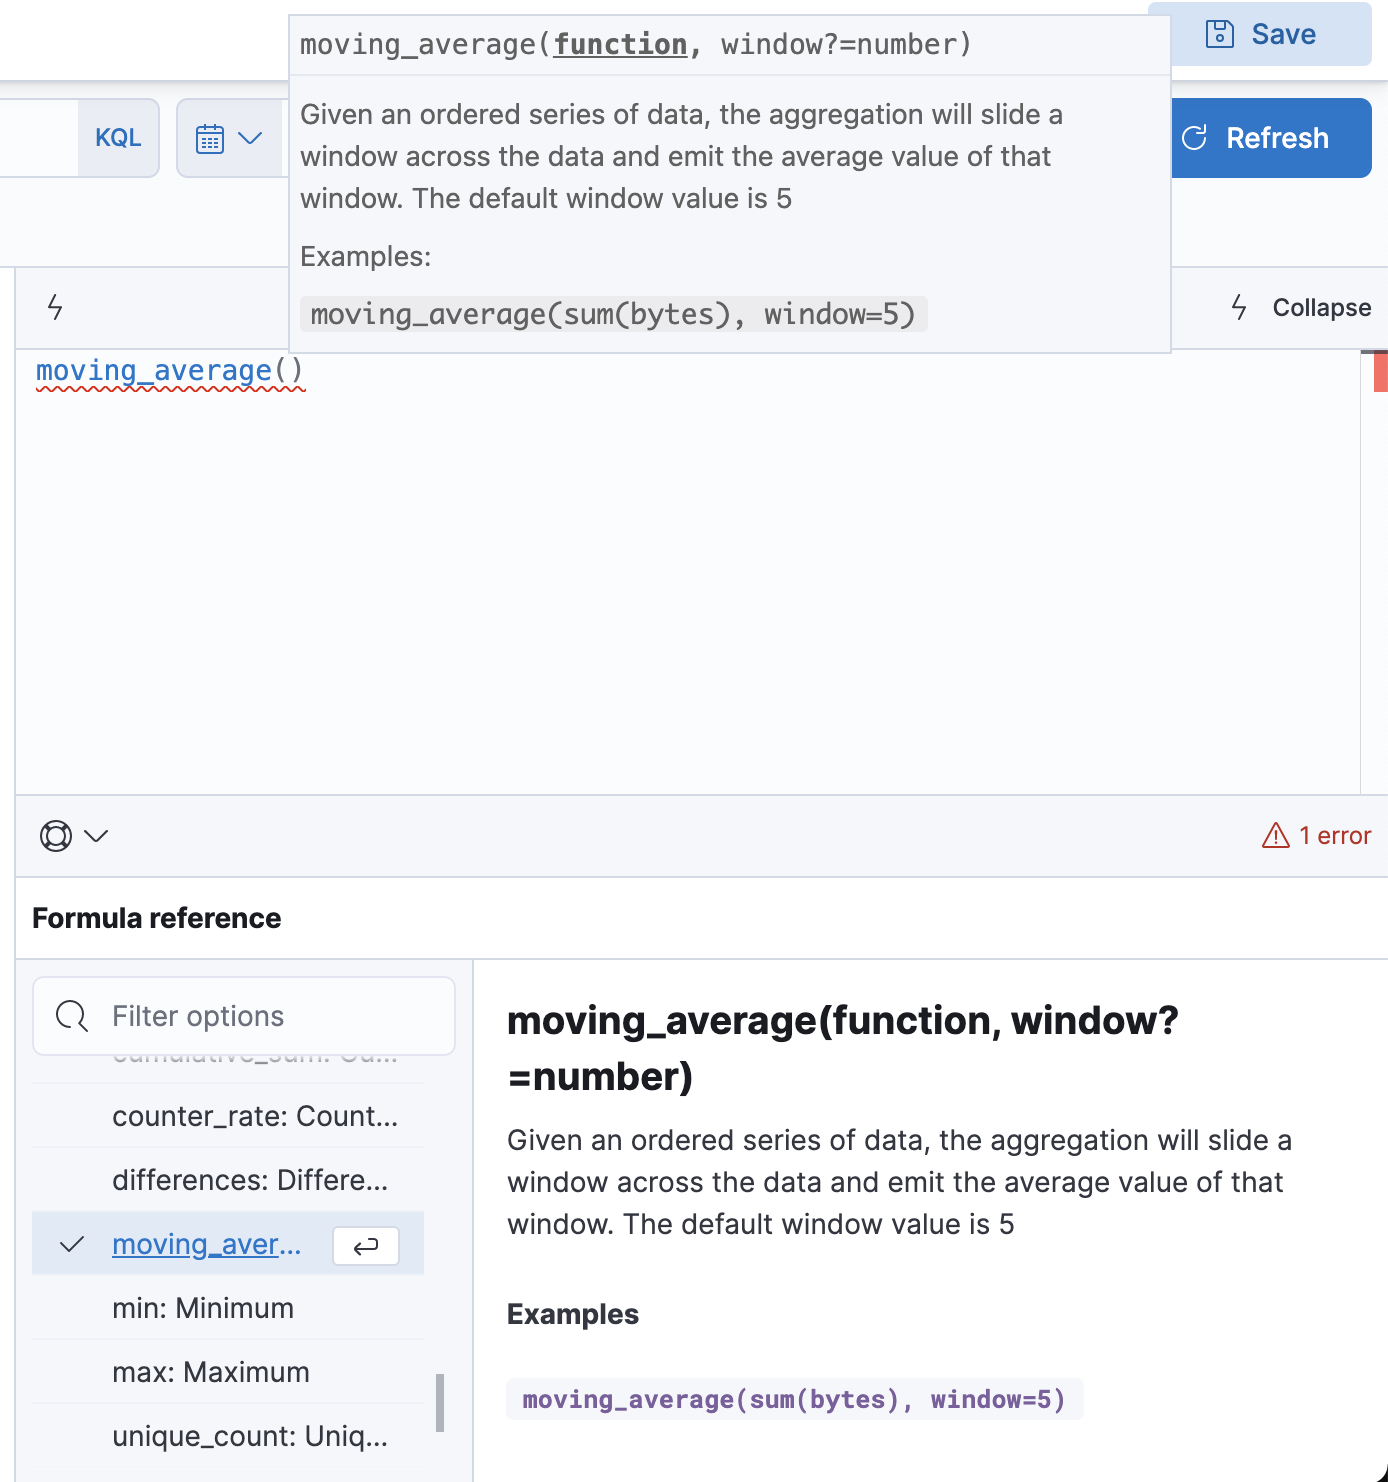This screenshot has width=1388, height=1482.
Task: Focus the Filter options search field
Action: [244, 1016]
